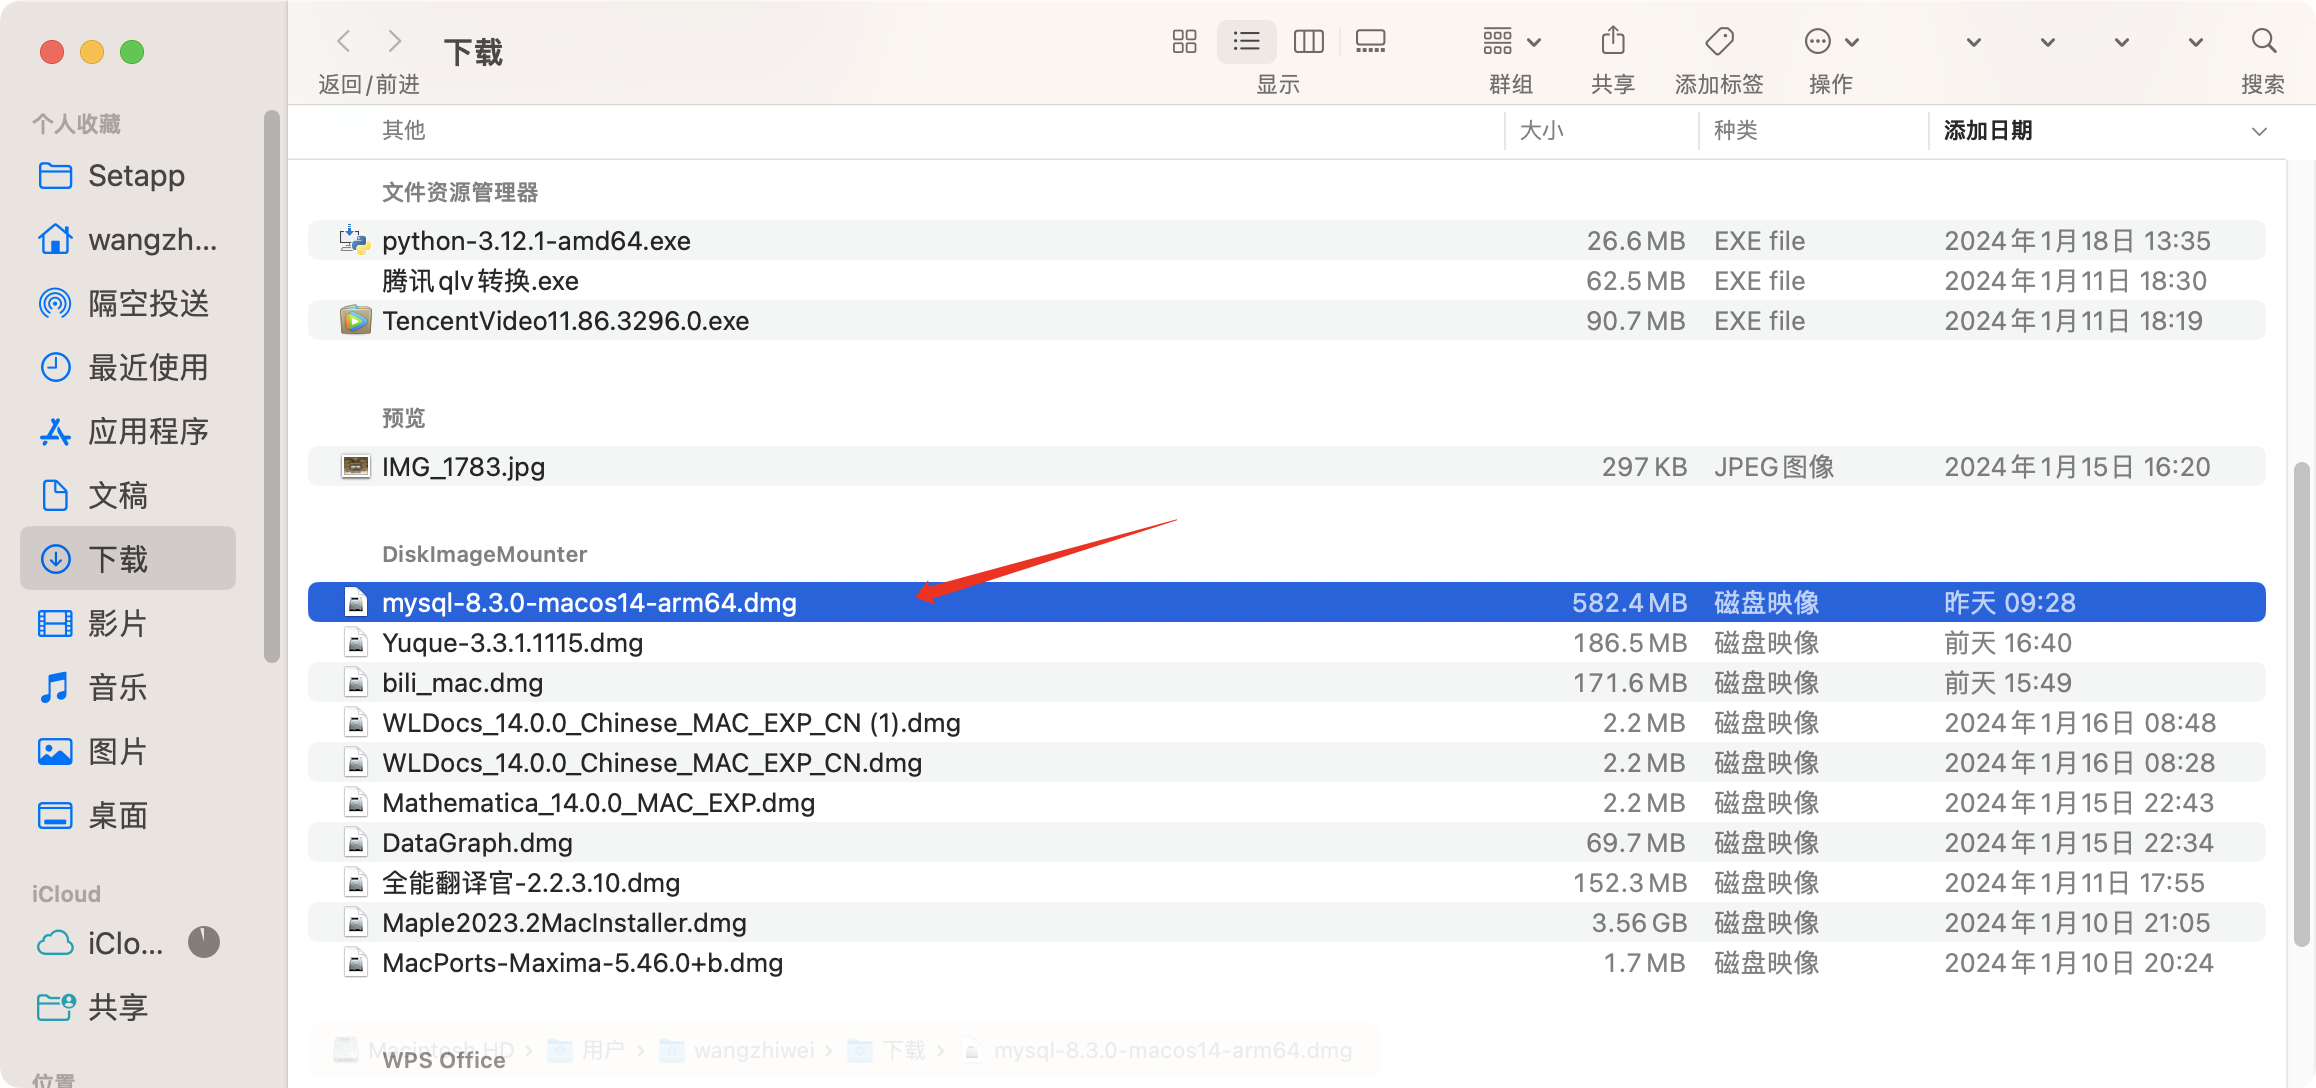Open third unlabeled toolbar dropdown chevron
This screenshot has height=1088, width=2316.
click(x=2122, y=43)
